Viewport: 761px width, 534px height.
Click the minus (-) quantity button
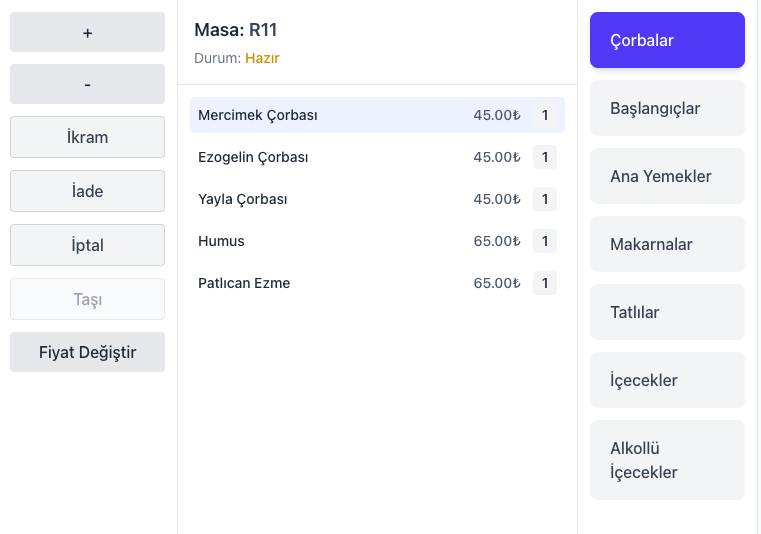coord(87,84)
